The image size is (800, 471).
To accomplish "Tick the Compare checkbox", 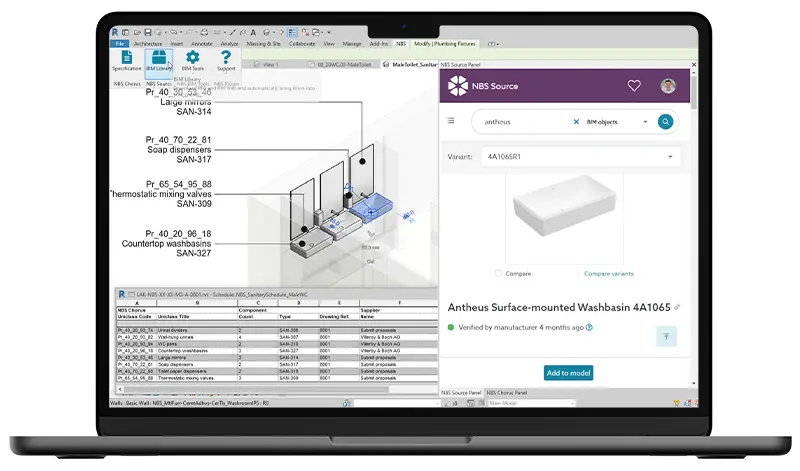I will click(498, 274).
